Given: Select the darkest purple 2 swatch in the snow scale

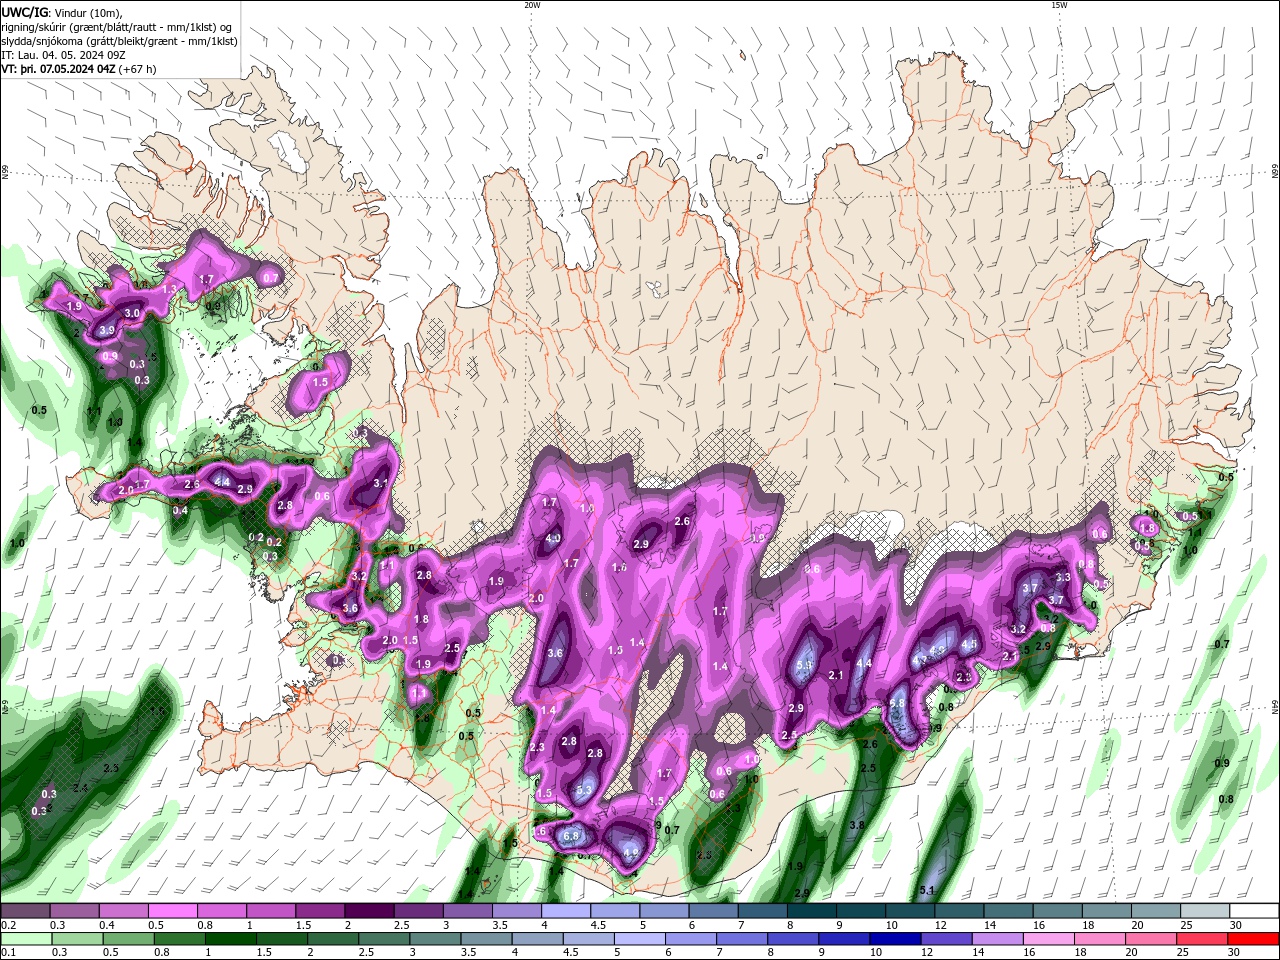Looking at the screenshot, I should pyautogui.click(x=369, y=911).
